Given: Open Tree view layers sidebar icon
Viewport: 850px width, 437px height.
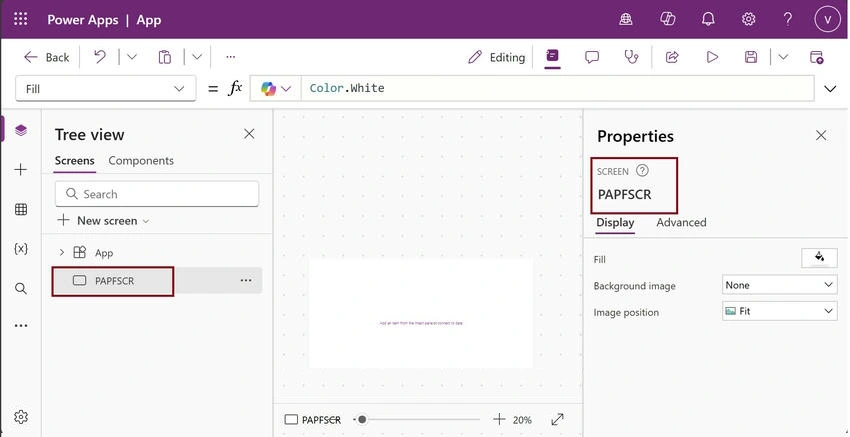Looking at the screenshot, I should (x=21, y=130).
